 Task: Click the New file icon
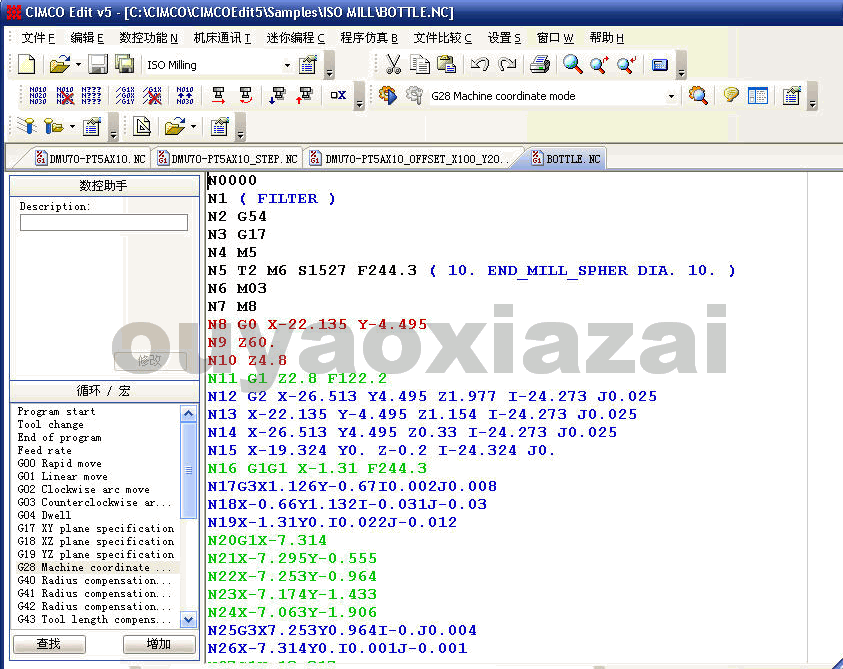coord(26,65)
